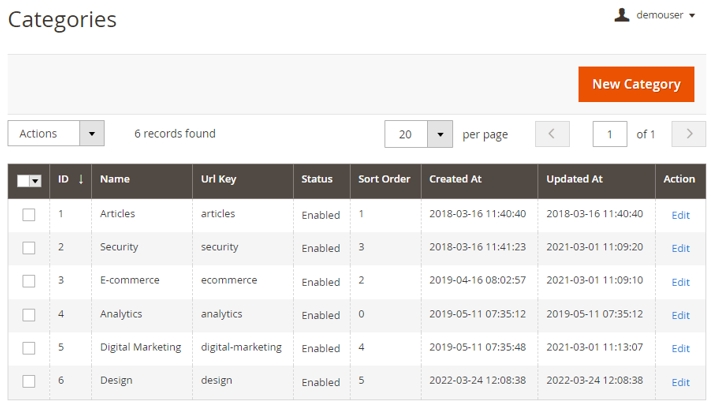Go to previous page arrow

click(552, 134)
